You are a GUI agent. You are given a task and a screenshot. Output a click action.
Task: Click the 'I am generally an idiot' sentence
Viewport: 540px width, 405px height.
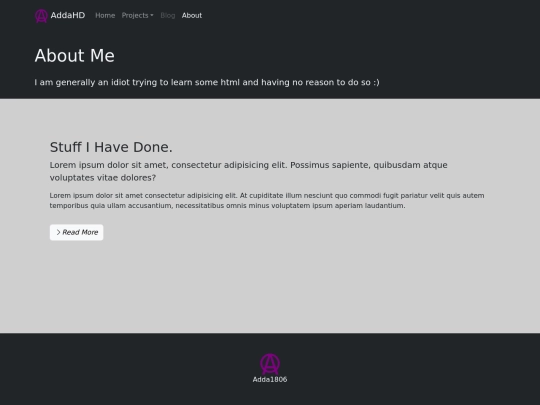tap(207, 82)
